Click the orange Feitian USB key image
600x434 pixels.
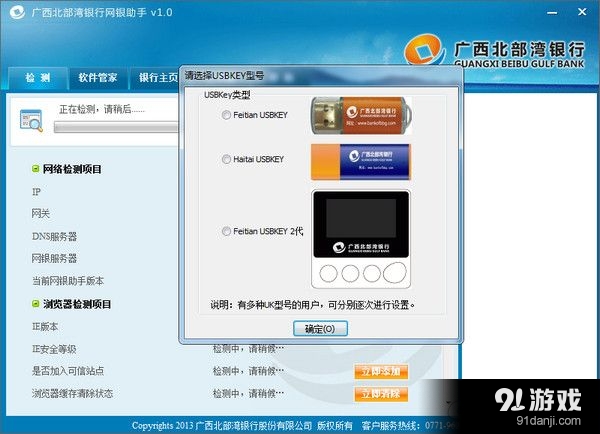[x=361, y=116]
